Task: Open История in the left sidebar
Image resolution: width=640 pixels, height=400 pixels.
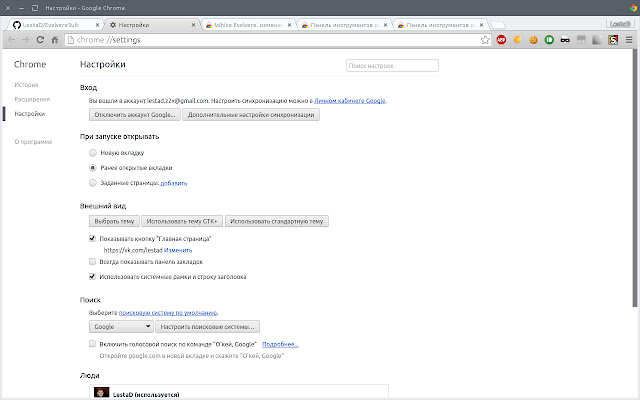Action: [x=26, y=85]
